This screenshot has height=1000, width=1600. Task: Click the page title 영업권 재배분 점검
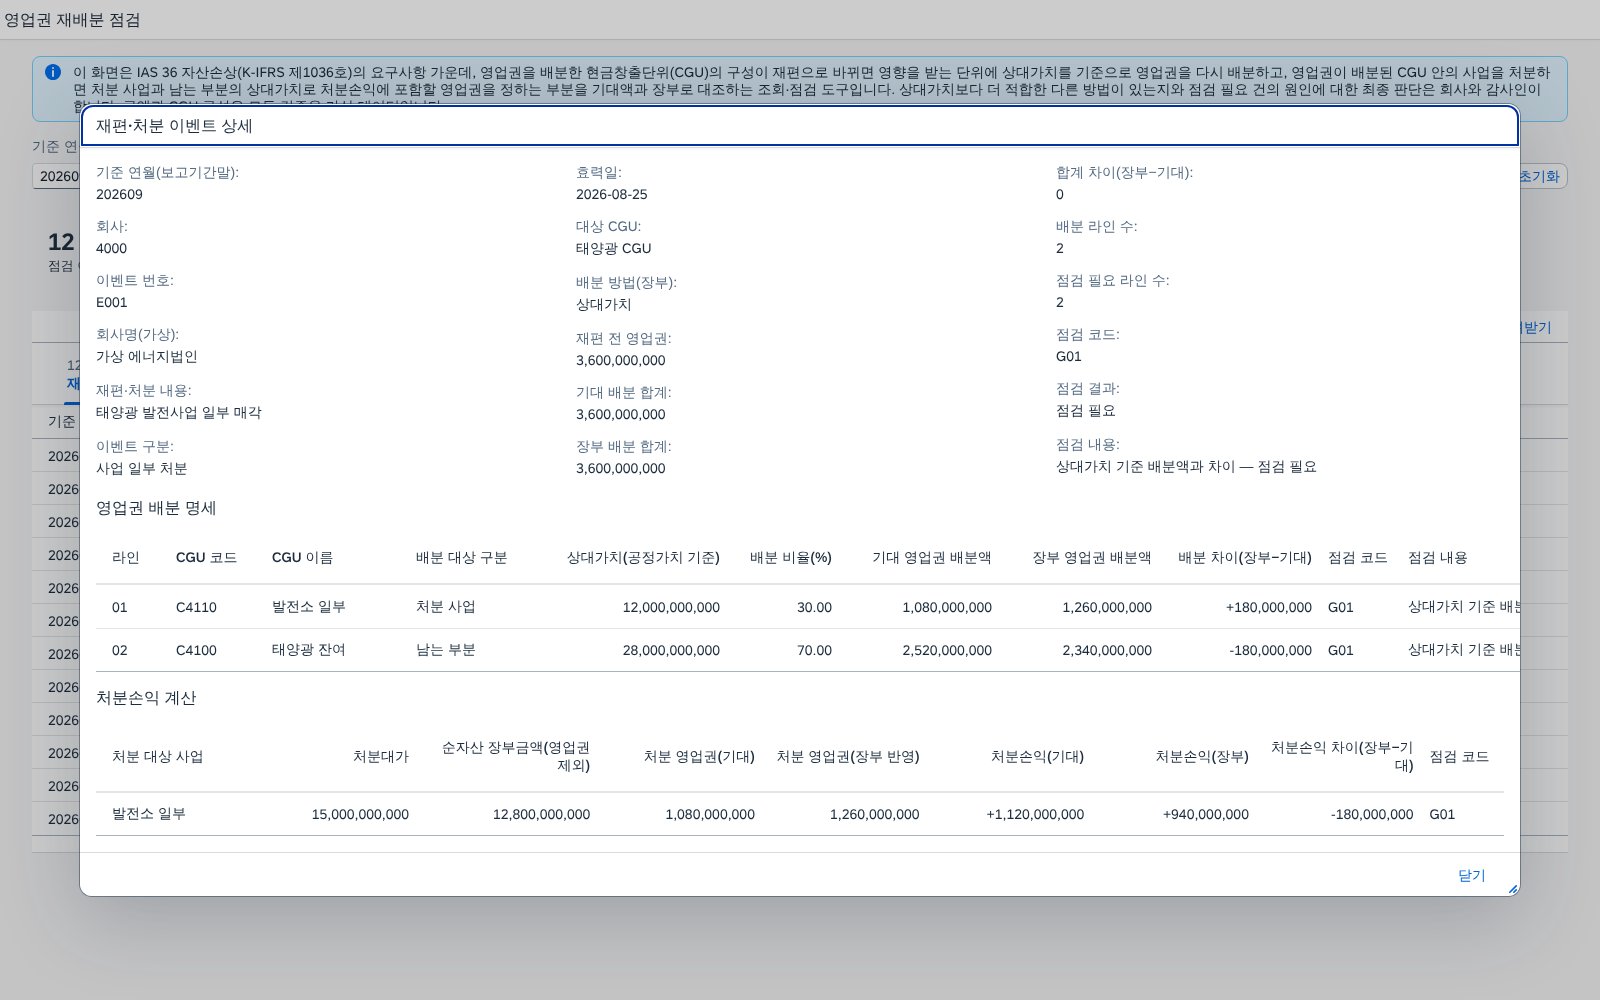click(72, 20)
